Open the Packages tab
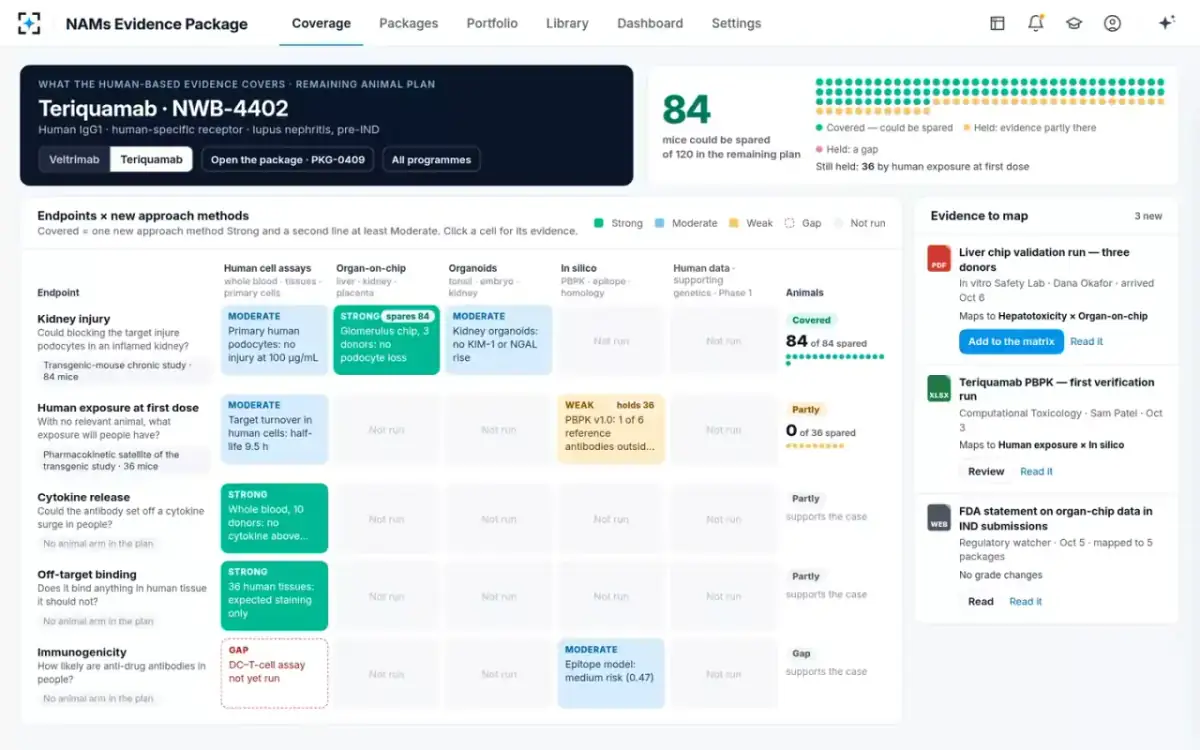This screenshot has height=750, width=1200. (409, 23)
